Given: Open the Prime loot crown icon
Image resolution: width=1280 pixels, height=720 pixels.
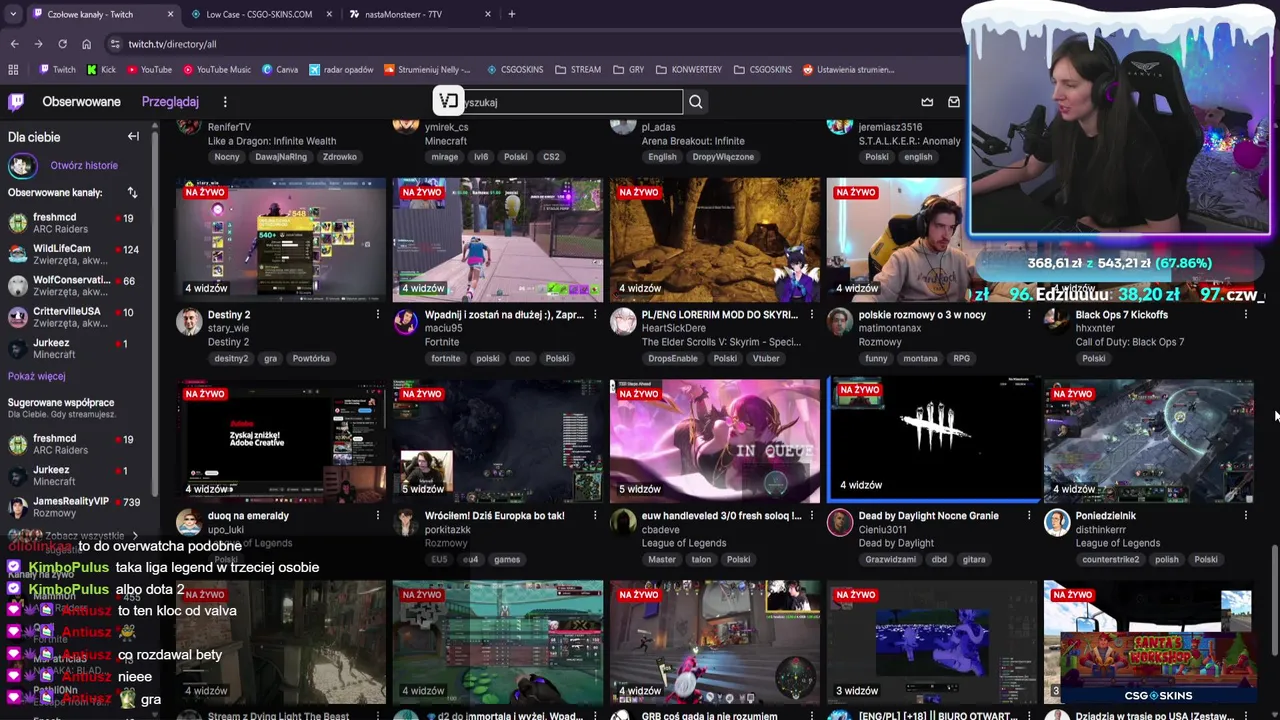Looking at the screenshot, I should point(927,102).
